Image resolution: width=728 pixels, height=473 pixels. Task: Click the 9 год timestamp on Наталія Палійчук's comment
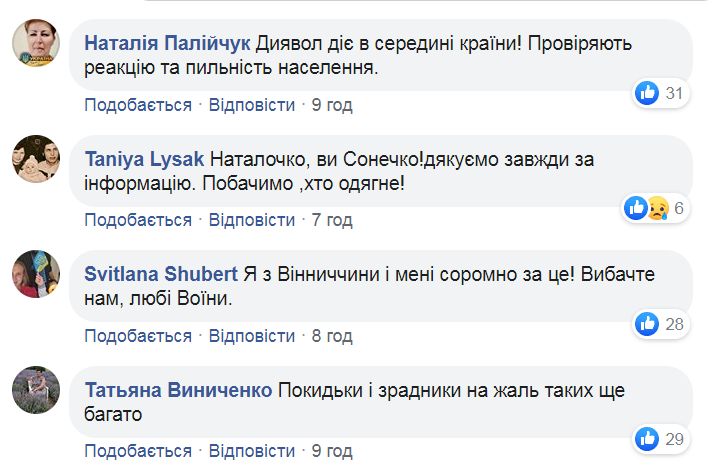[x=332, y=105]
